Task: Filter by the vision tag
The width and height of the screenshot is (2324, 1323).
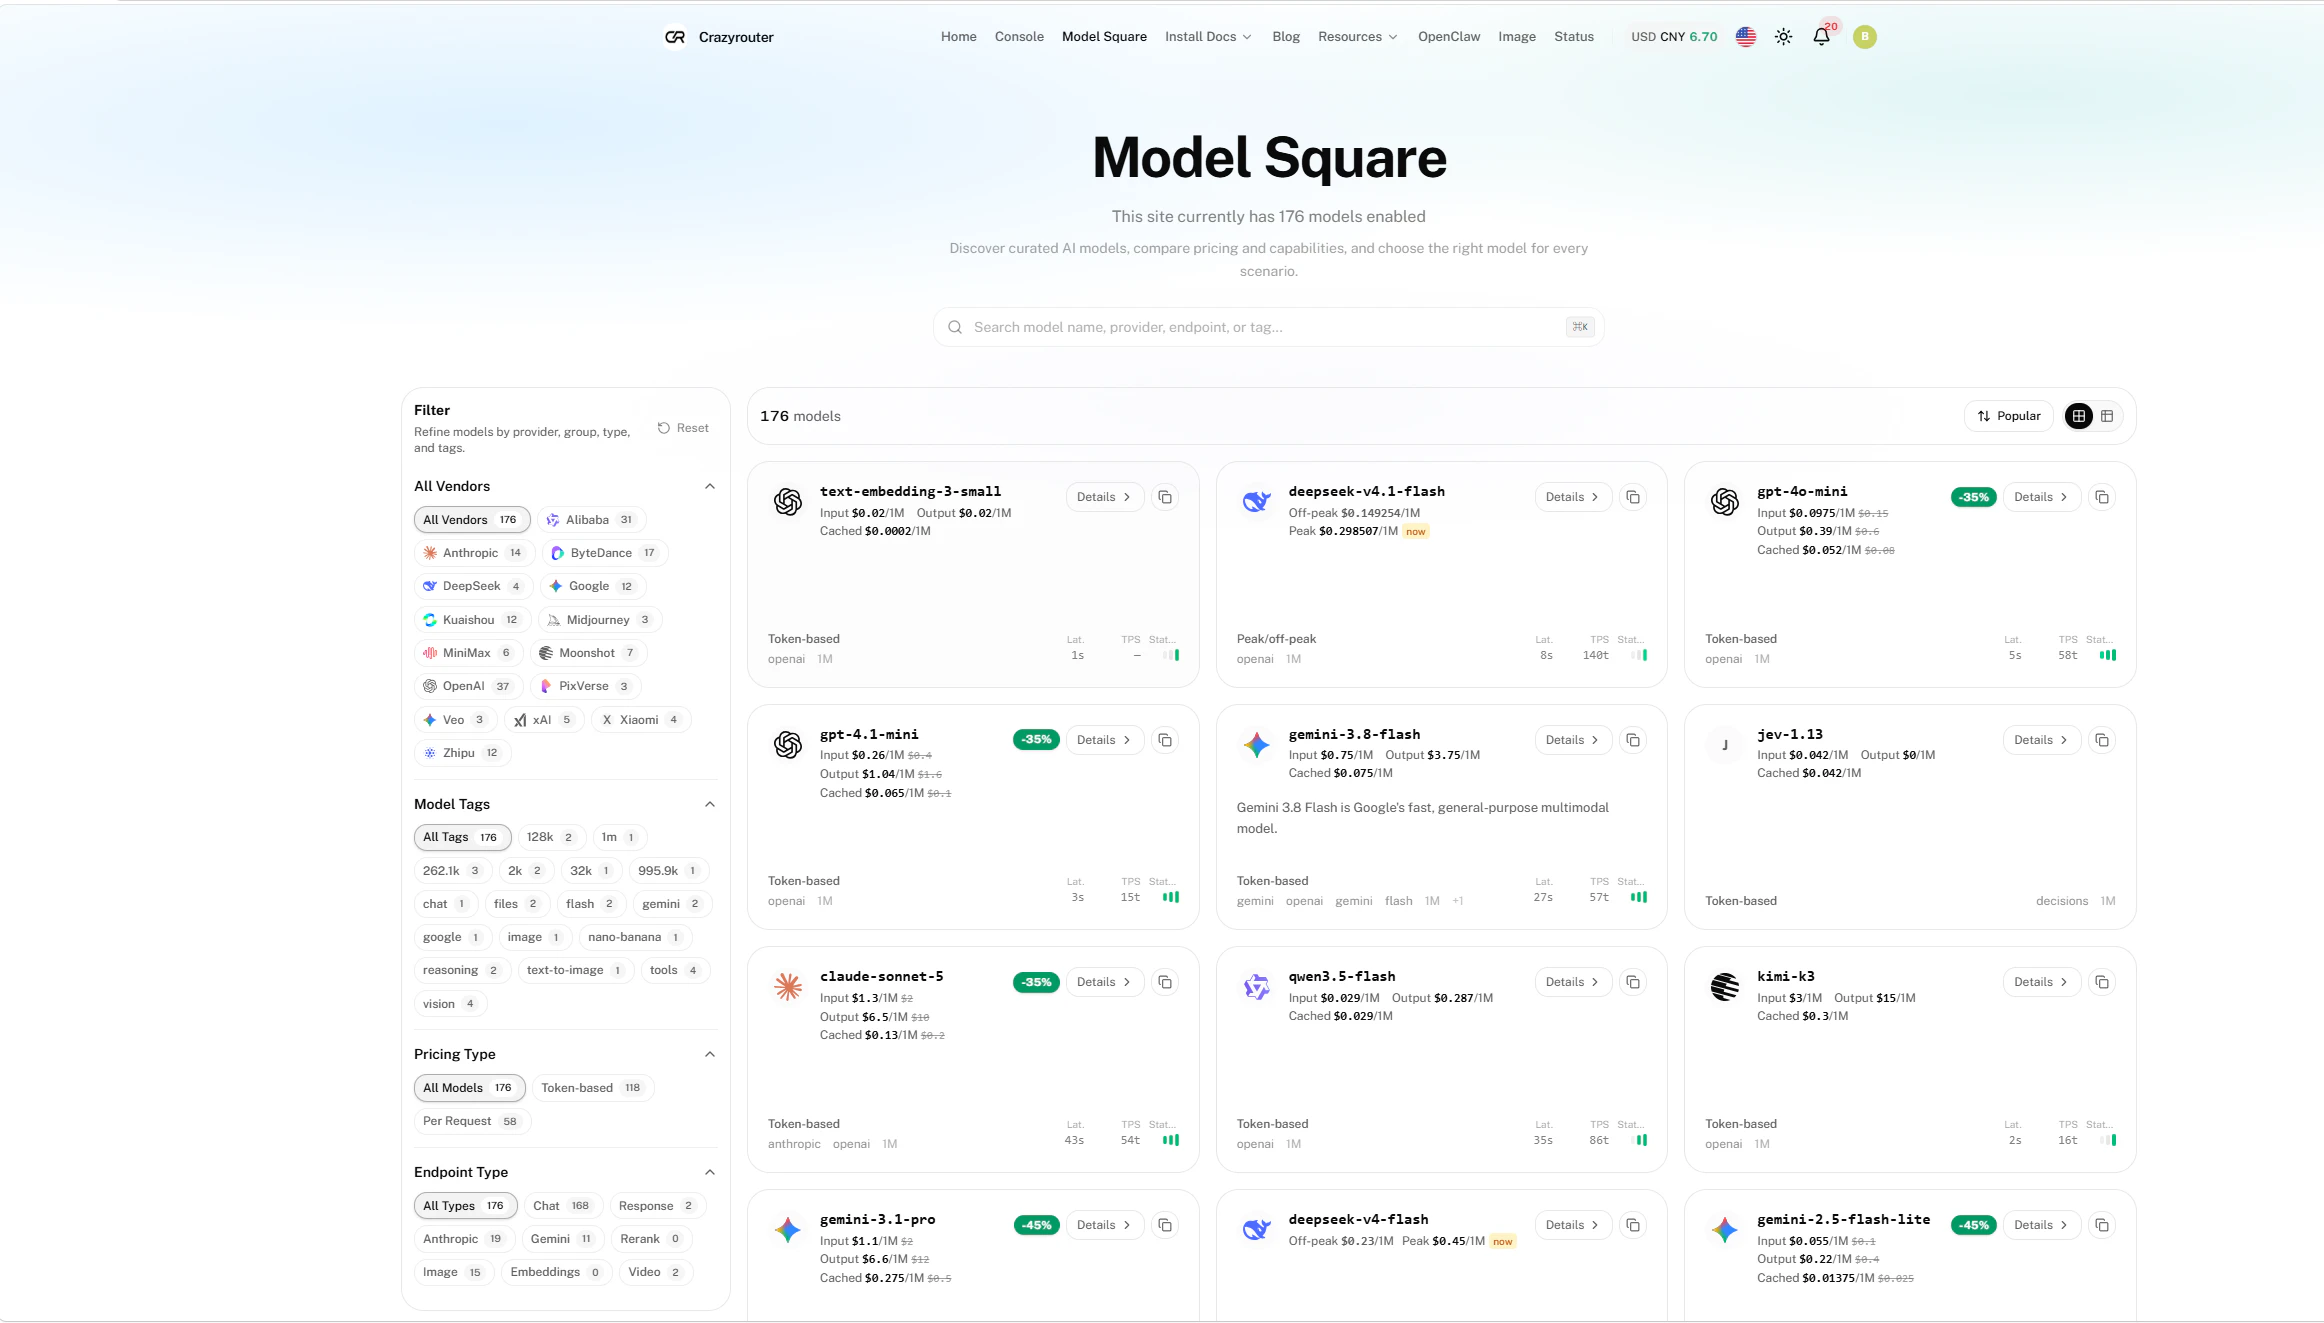Action: 450,1004
